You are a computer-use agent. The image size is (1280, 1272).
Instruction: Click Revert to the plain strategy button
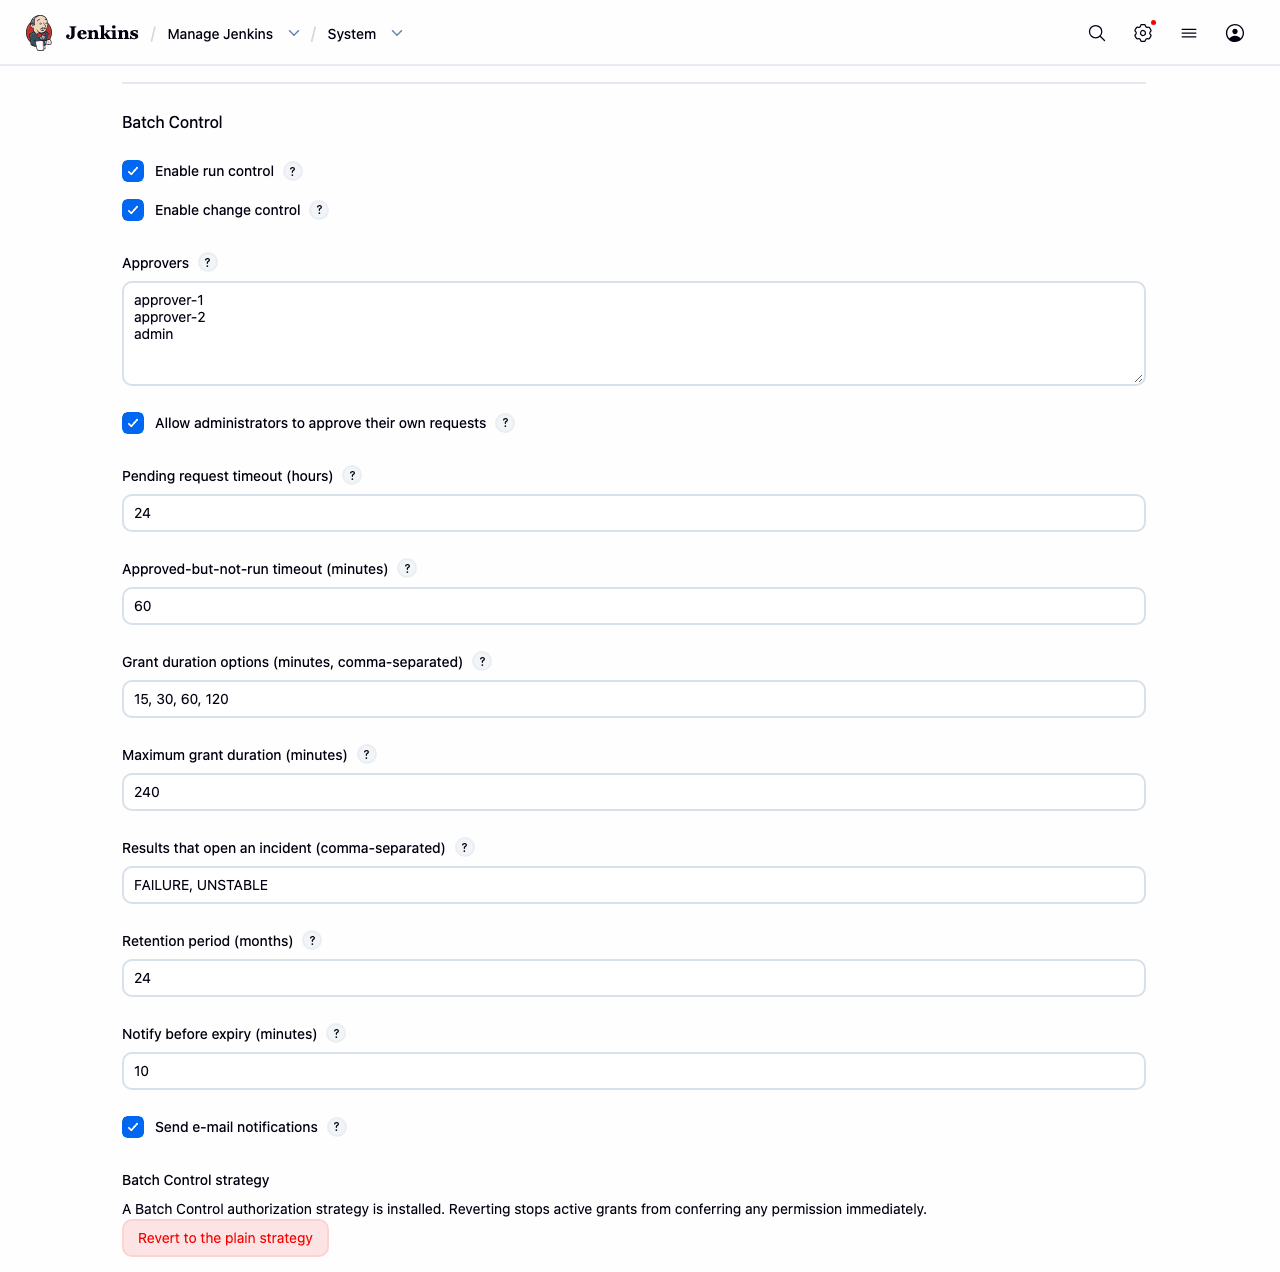(x=225, y=1238)
